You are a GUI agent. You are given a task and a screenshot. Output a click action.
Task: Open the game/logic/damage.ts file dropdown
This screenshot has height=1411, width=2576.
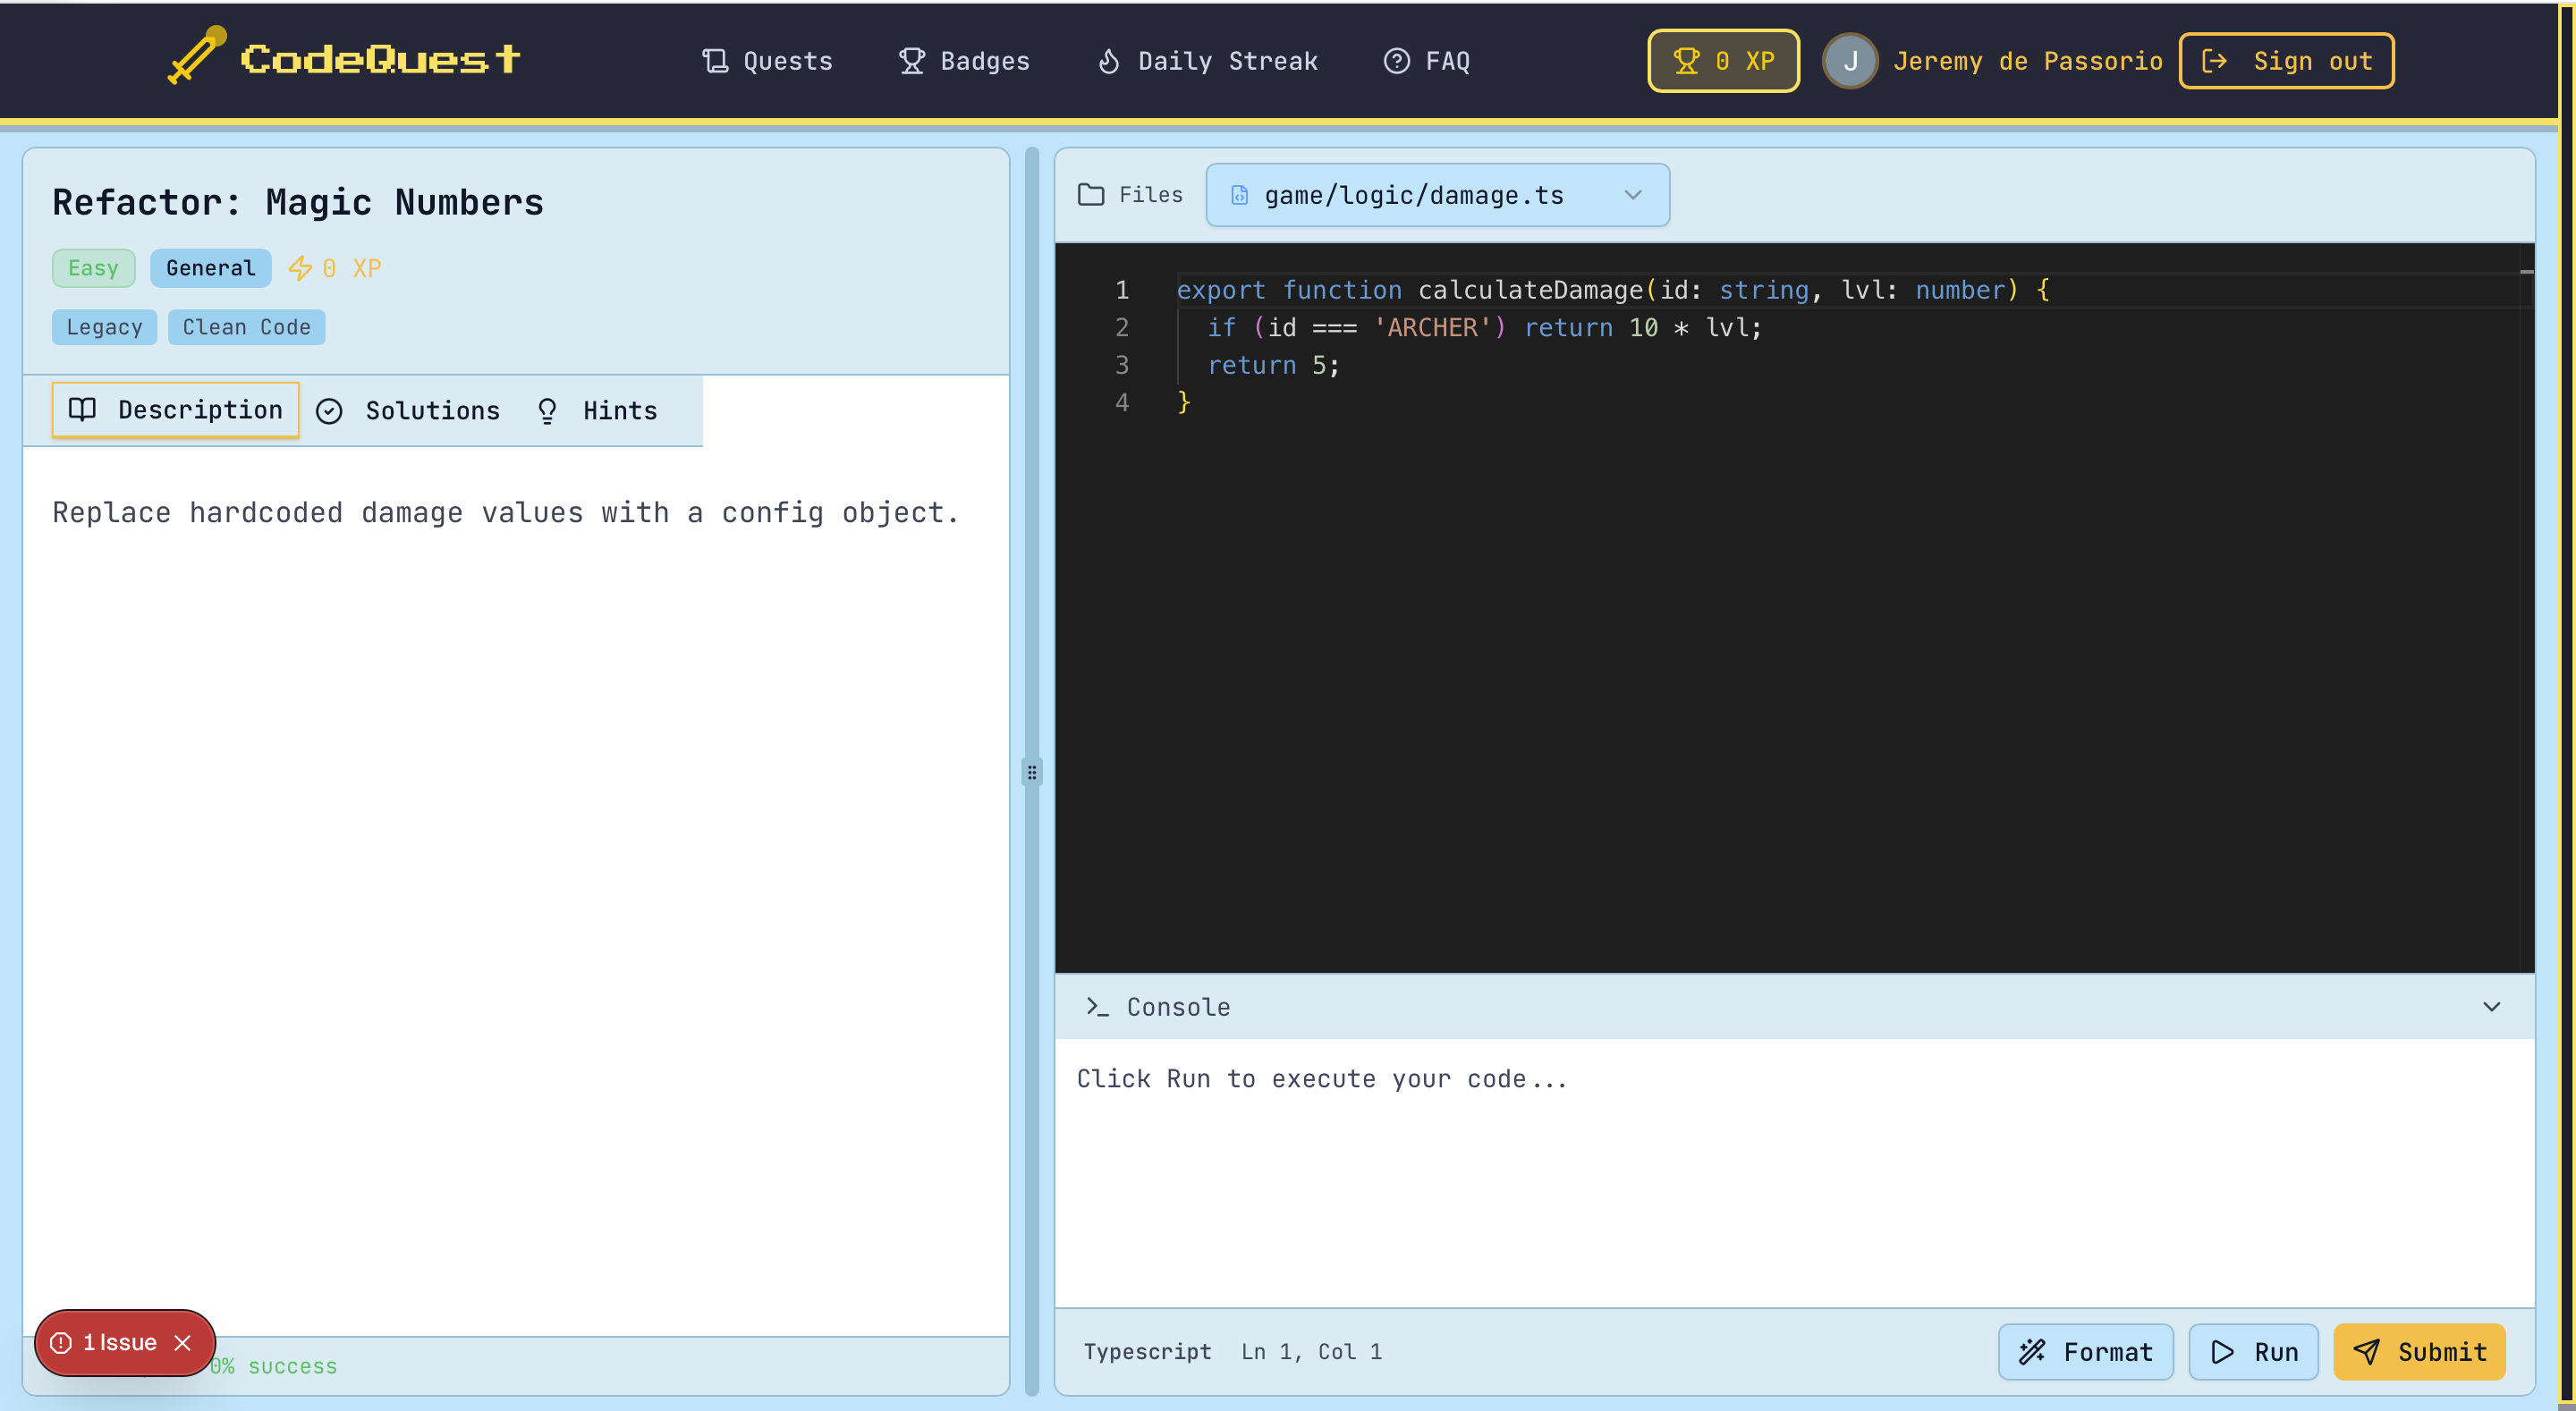click(x=1436, y=195)
